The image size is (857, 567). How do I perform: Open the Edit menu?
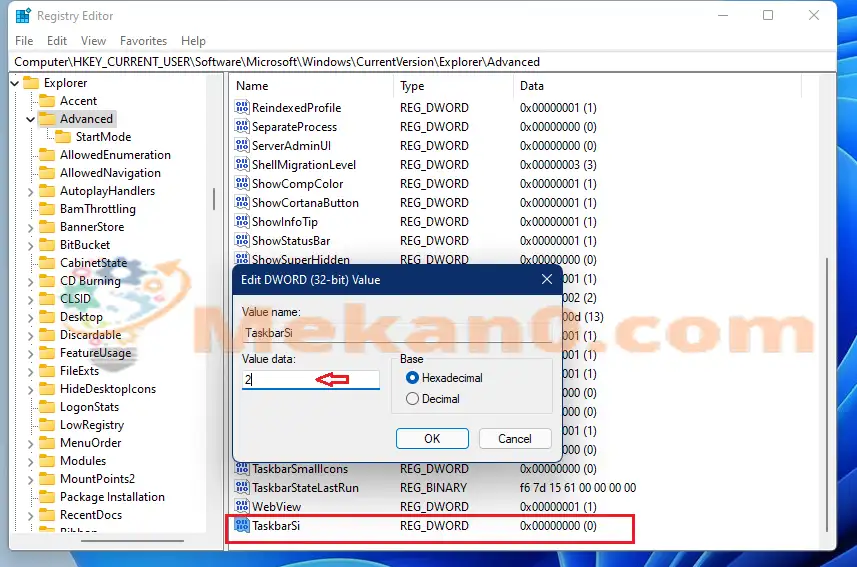57,41
